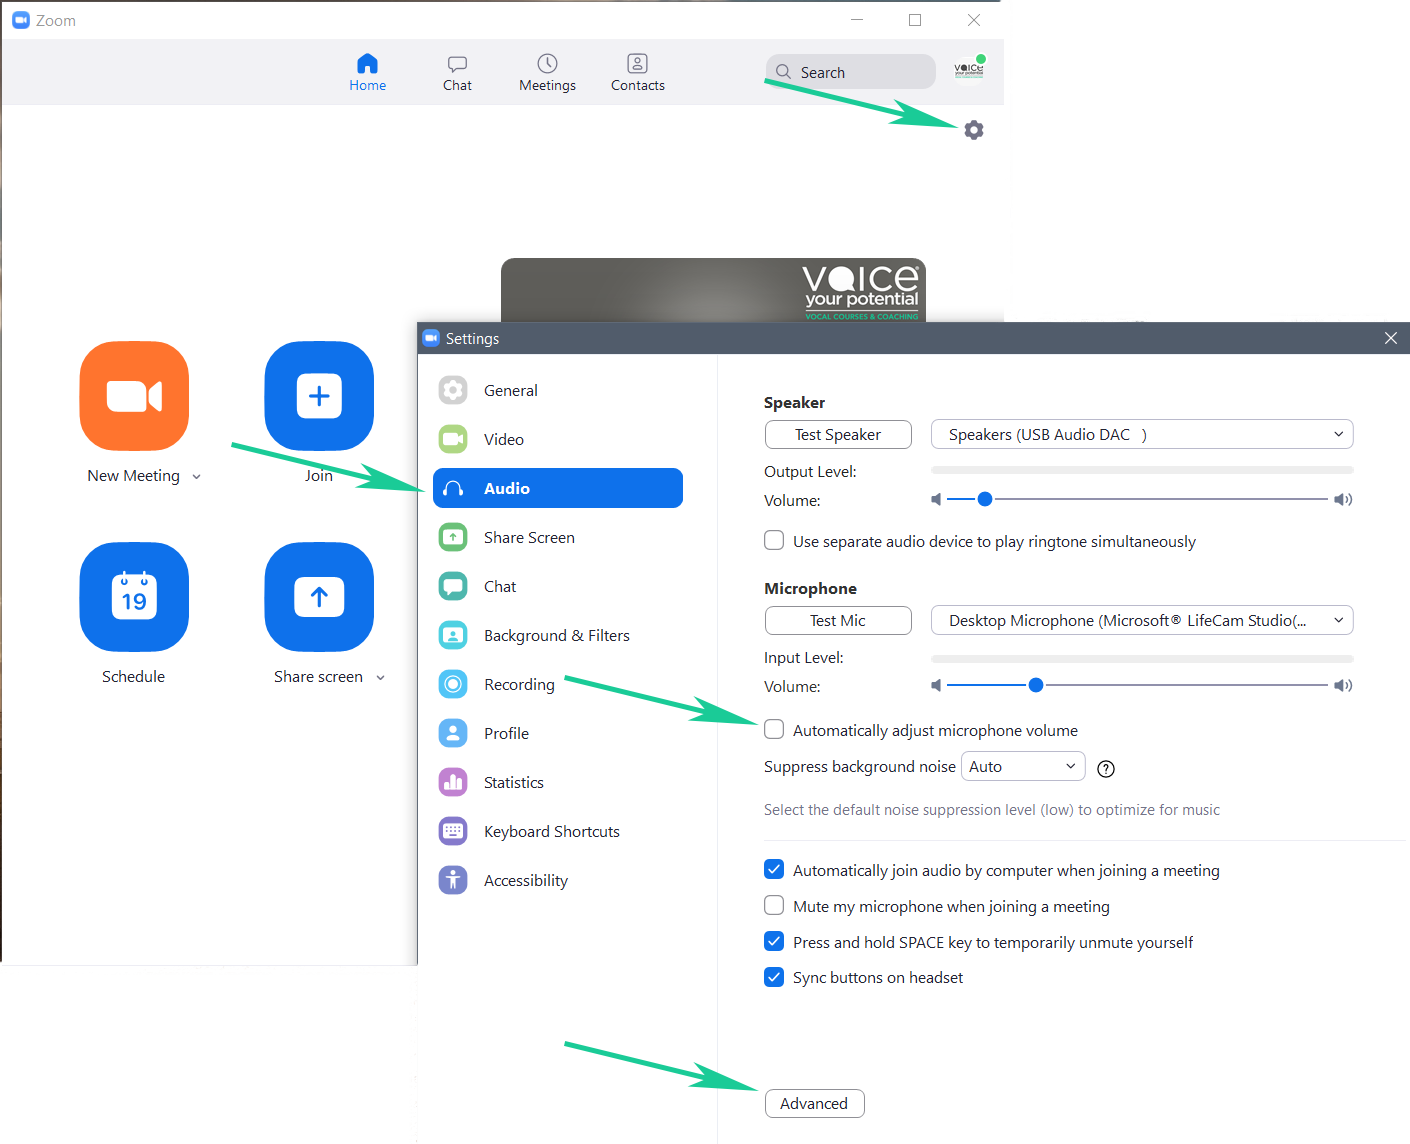Click the Profile sidebar icon
The height and width of the screenshot is (1144, 1410).
click(x=453, y=733)
